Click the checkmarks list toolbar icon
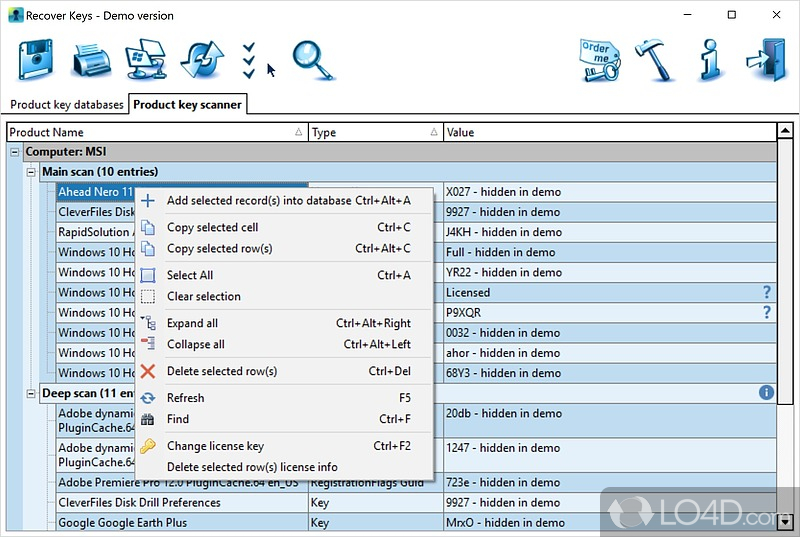The width and height of the screenshot is (800, 537). click(x=250, y=60)
